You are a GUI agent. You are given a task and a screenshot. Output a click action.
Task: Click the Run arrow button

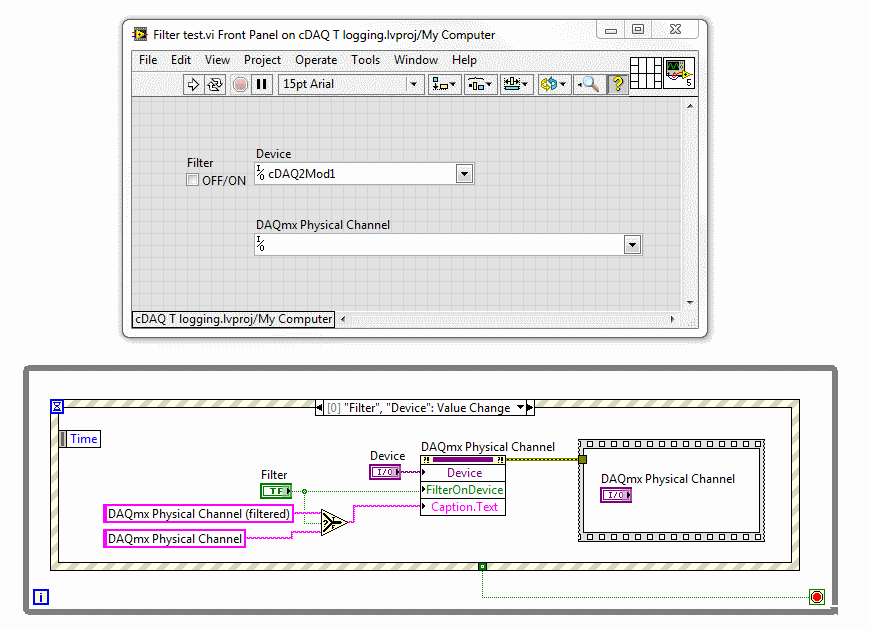point(193,84)
